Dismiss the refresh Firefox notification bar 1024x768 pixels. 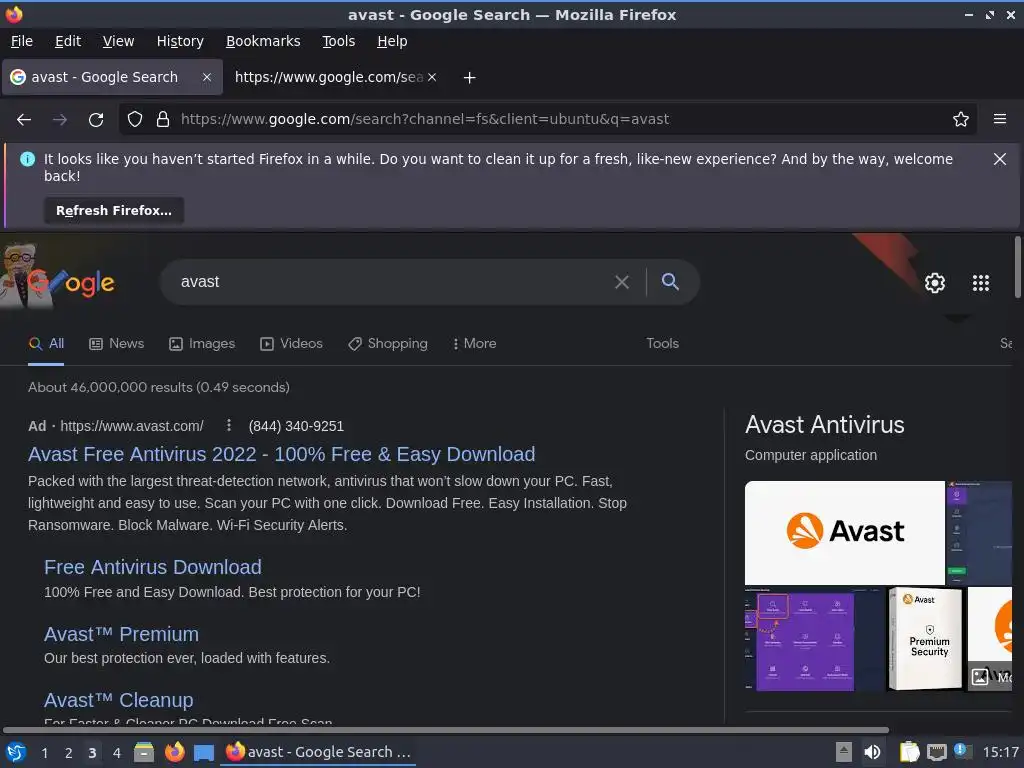1000,159
